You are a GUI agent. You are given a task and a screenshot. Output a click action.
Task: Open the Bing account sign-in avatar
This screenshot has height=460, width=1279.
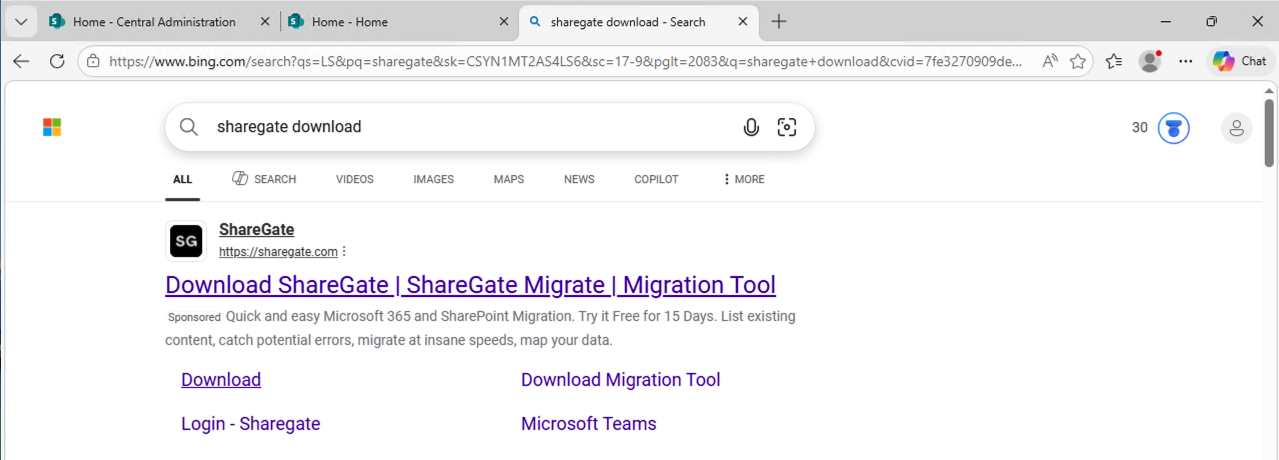click(x=1237, y=128)
